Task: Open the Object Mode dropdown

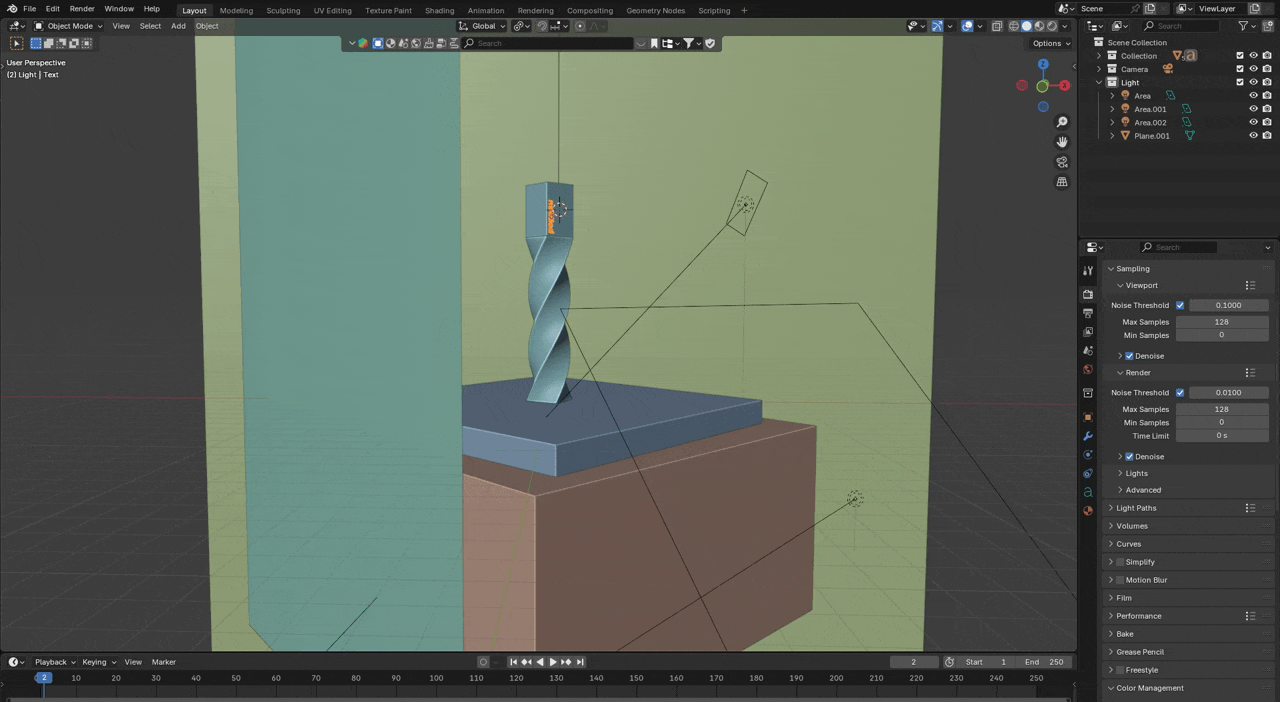Action: [69, 26]
